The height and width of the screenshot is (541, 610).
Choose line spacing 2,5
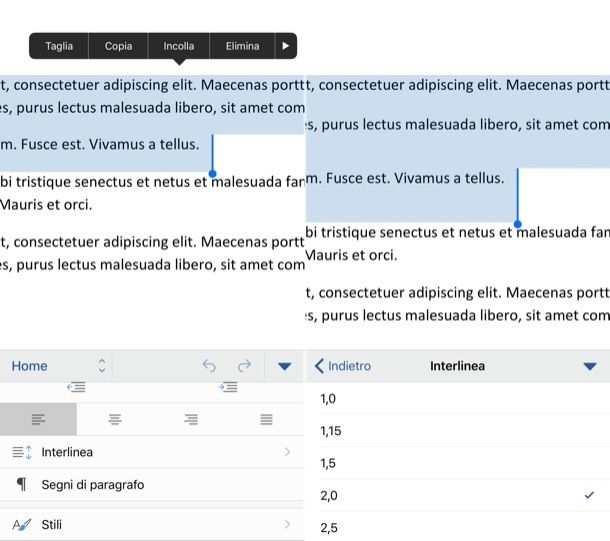click(x=458, y=528)
